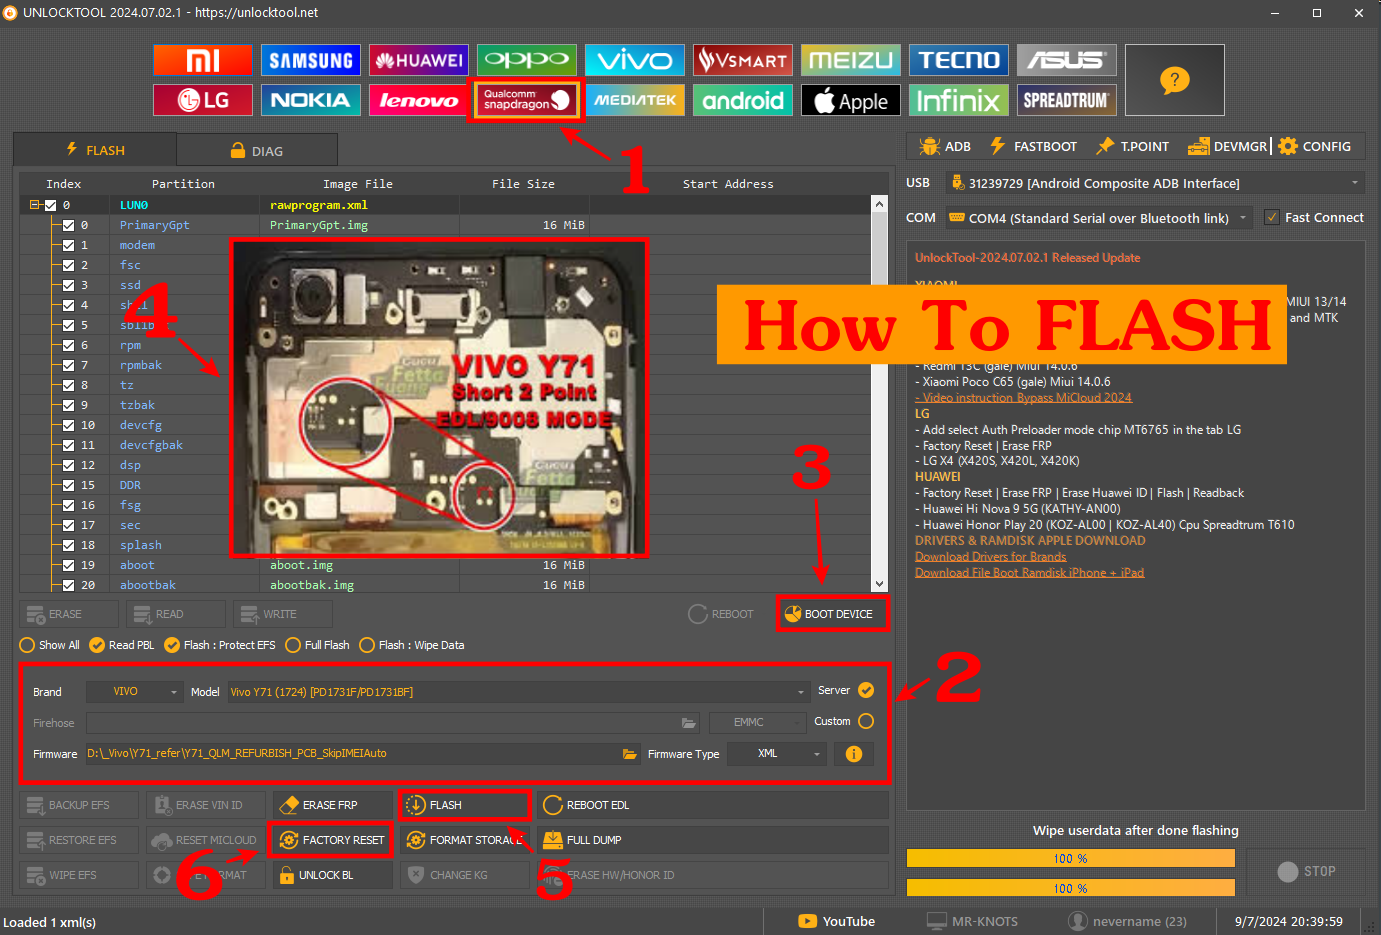Viewport: 1381px width, 935px height.
Task: Select the Vsmart brand icon
Action: tap(742, 60)
